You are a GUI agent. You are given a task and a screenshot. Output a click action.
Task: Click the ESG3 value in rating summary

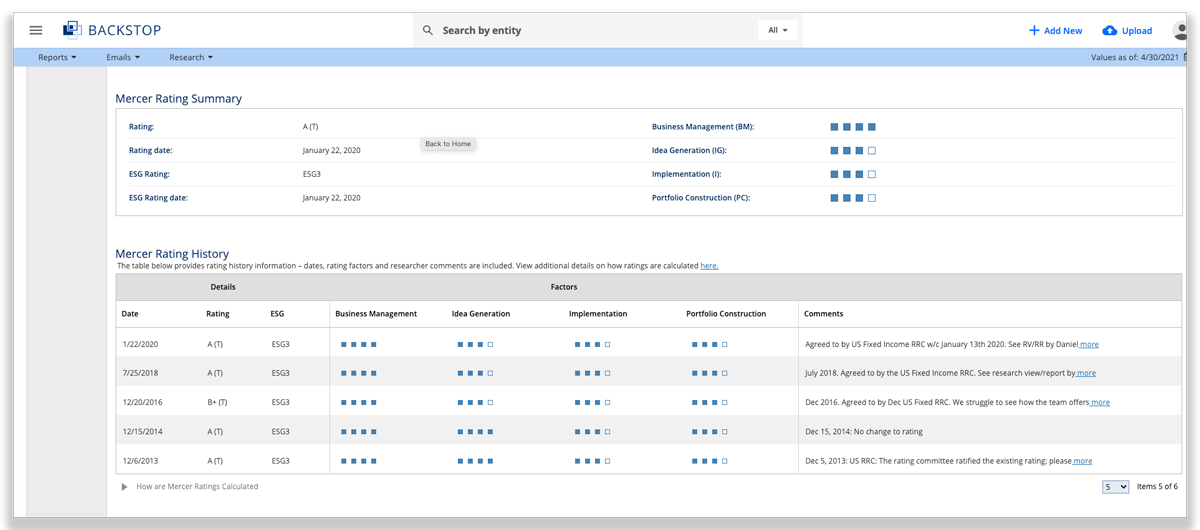pyautogui.click(x=312, y=174)
